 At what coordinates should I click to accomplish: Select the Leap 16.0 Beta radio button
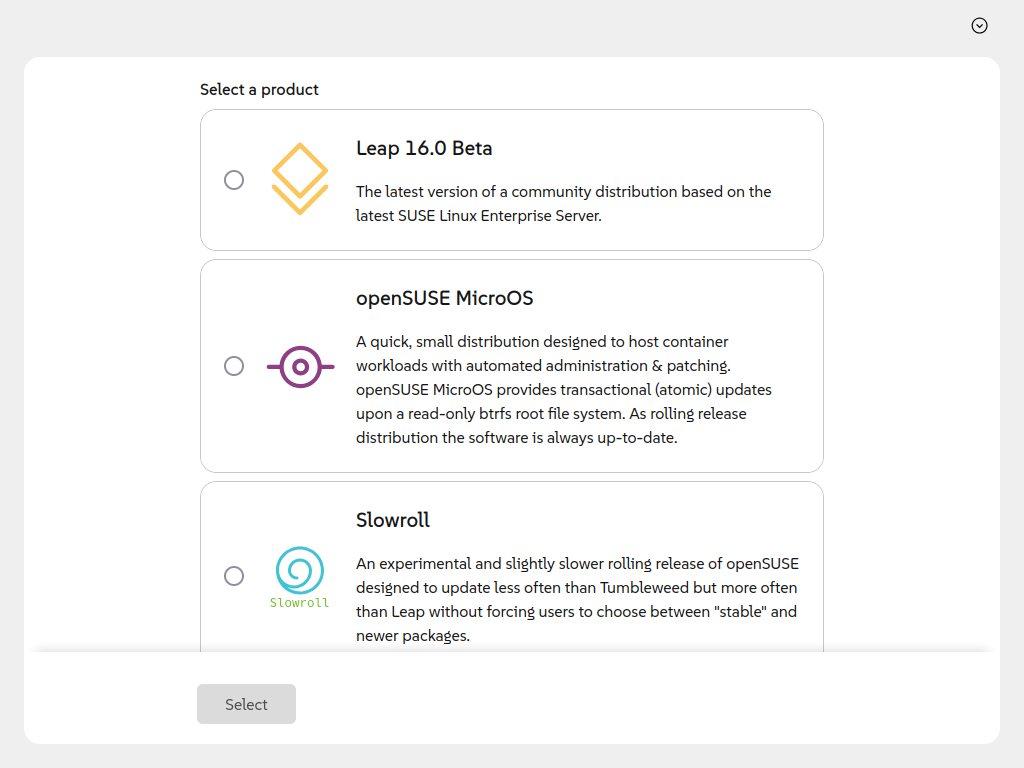(x=234, y=180)
